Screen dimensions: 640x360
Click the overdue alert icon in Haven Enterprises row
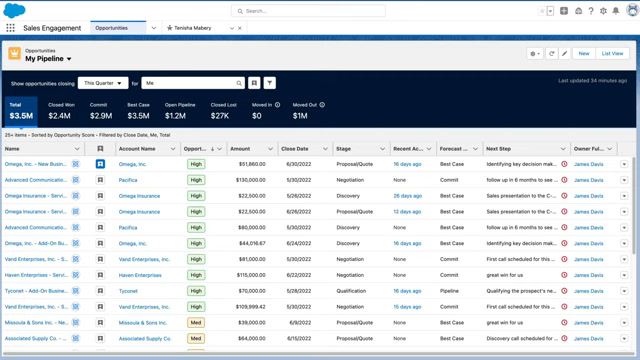point(564,275)
